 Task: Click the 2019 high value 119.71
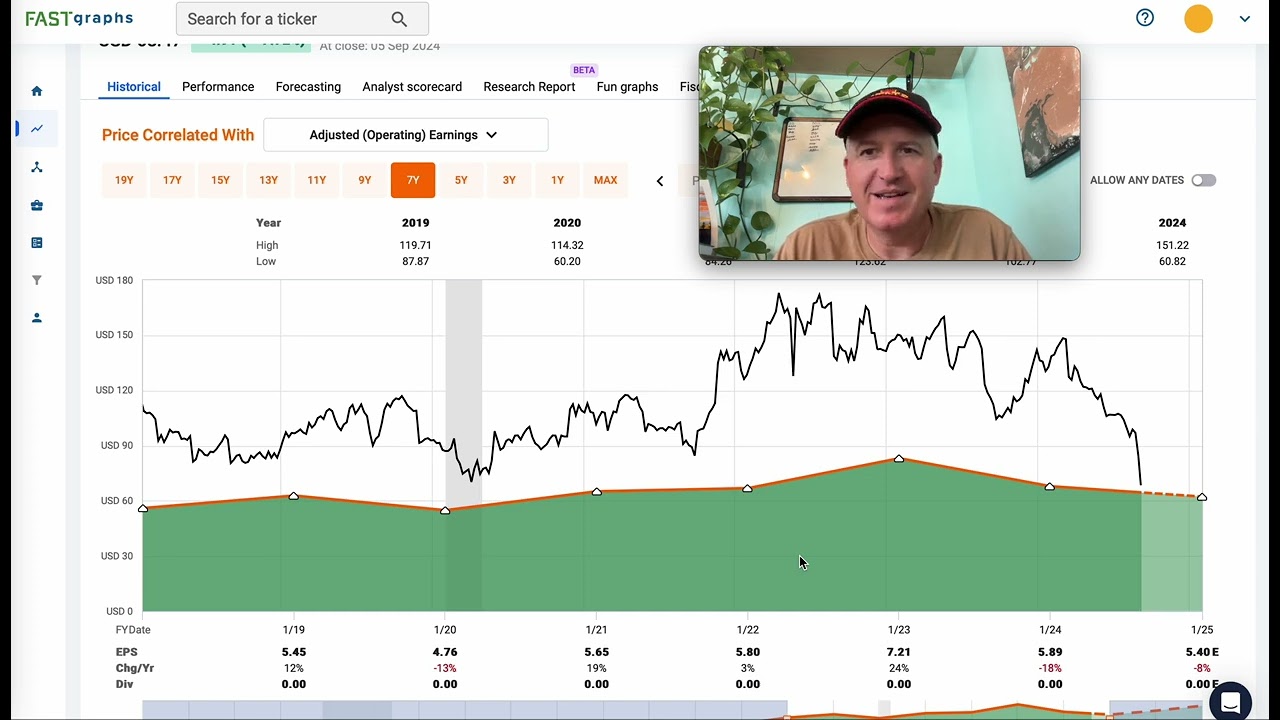click(415, 245)
